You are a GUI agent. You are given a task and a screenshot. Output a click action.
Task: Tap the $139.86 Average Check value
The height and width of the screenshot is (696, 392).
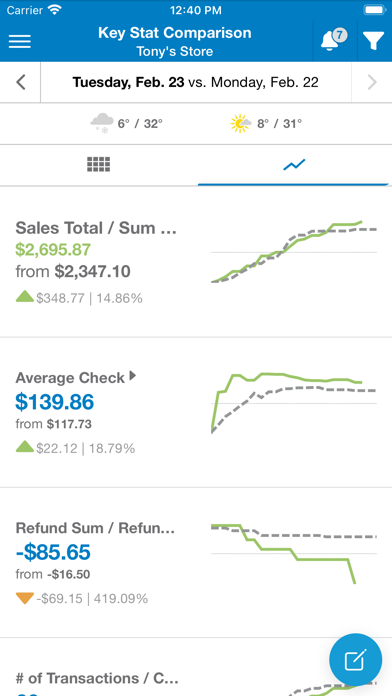coord(55,402)
